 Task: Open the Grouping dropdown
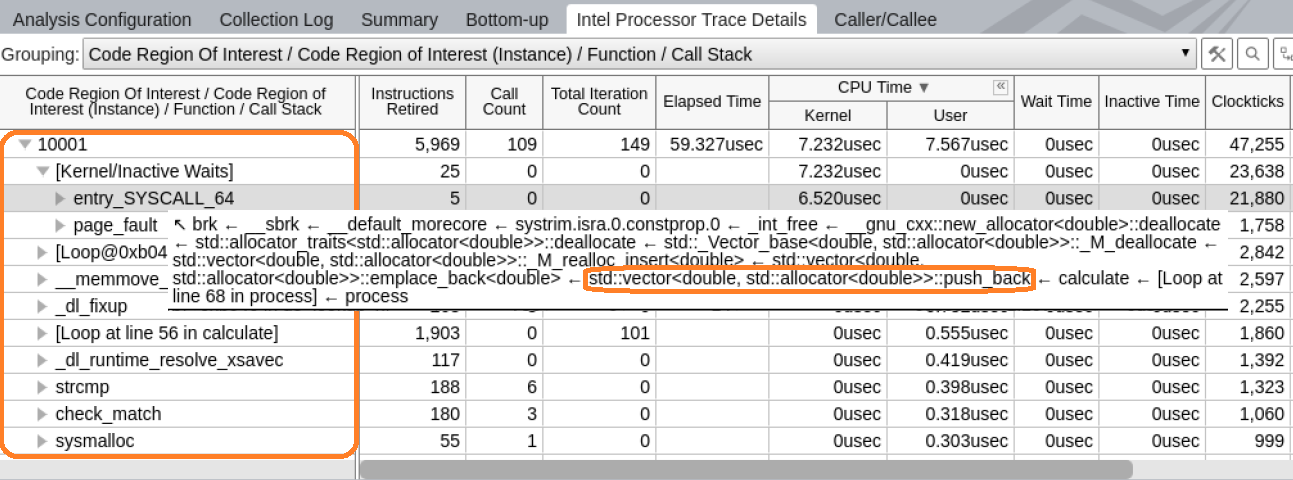point(1186,54)
